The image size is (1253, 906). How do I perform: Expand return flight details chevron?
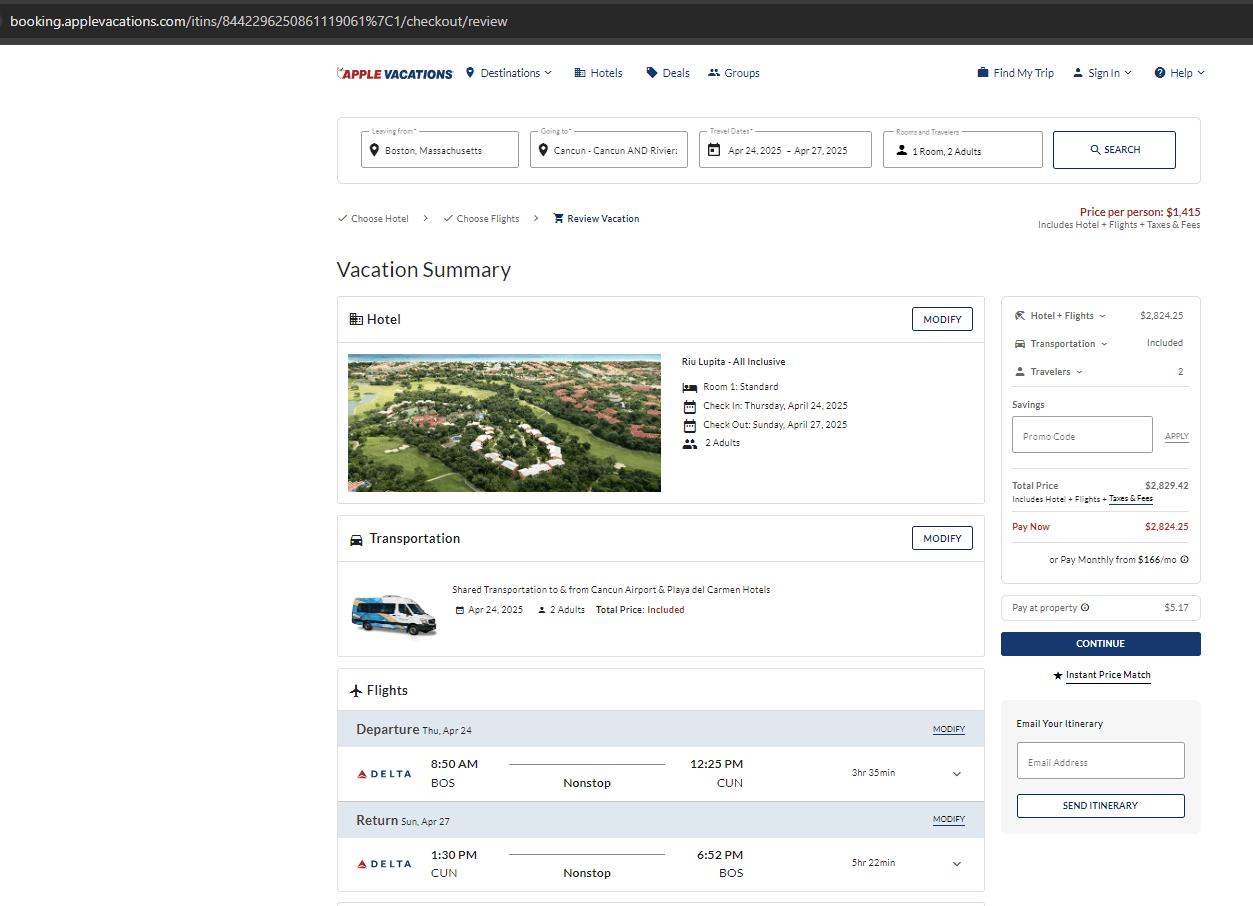[x=957, y=864]
